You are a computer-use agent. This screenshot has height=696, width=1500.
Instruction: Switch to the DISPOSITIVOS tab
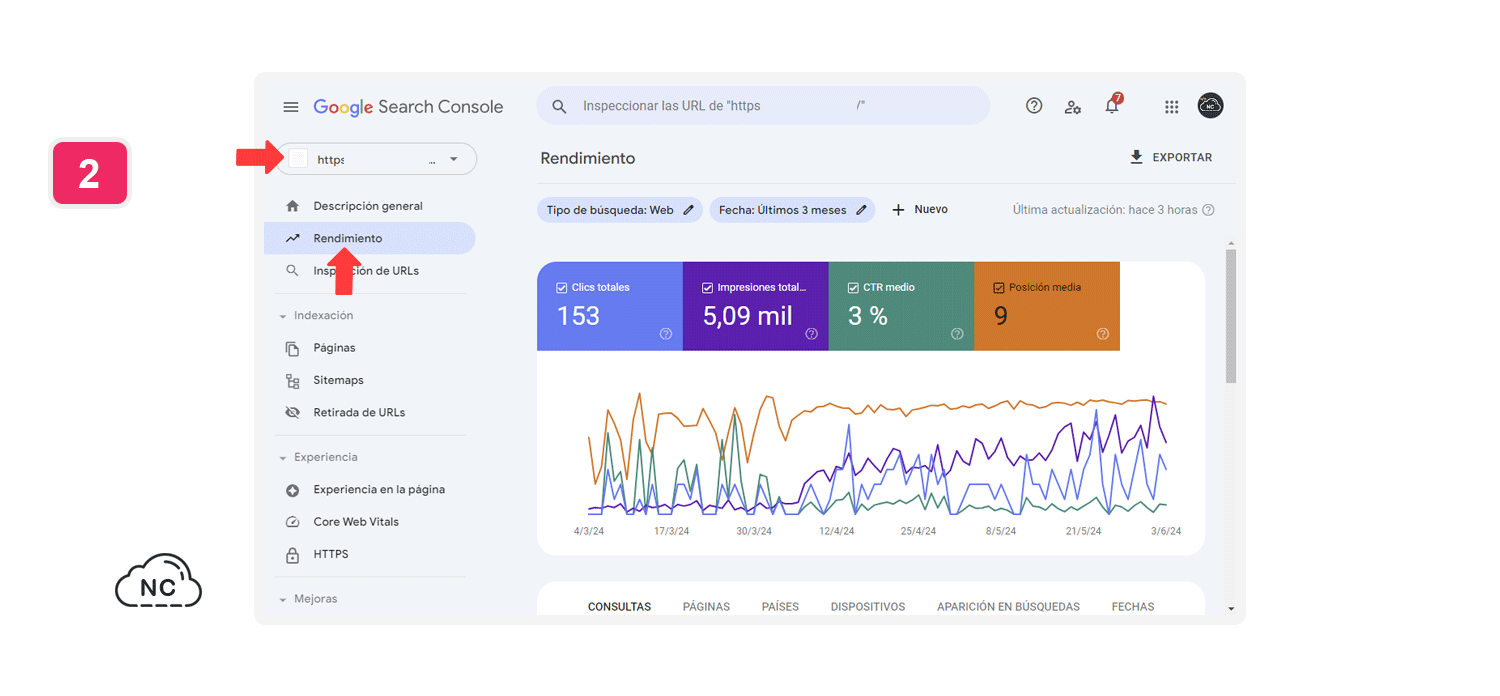[x=868, y=607]
